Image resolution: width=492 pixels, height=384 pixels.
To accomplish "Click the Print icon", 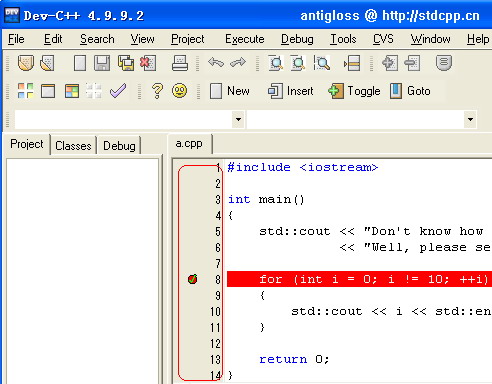I will (x=180, y=63).
